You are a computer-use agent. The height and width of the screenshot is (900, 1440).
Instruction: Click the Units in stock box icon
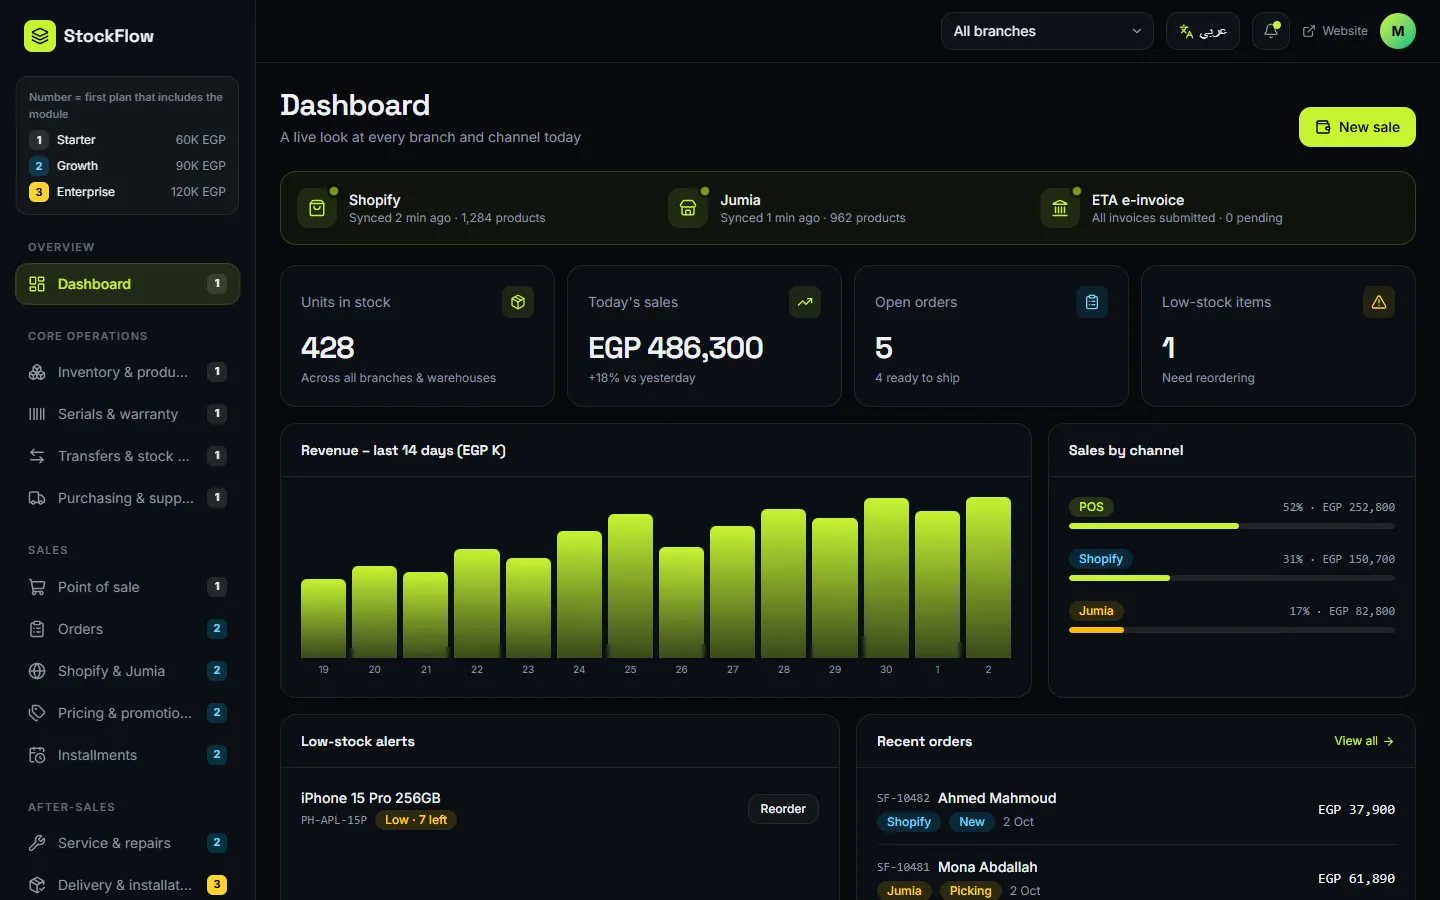[x=518, y=302]
